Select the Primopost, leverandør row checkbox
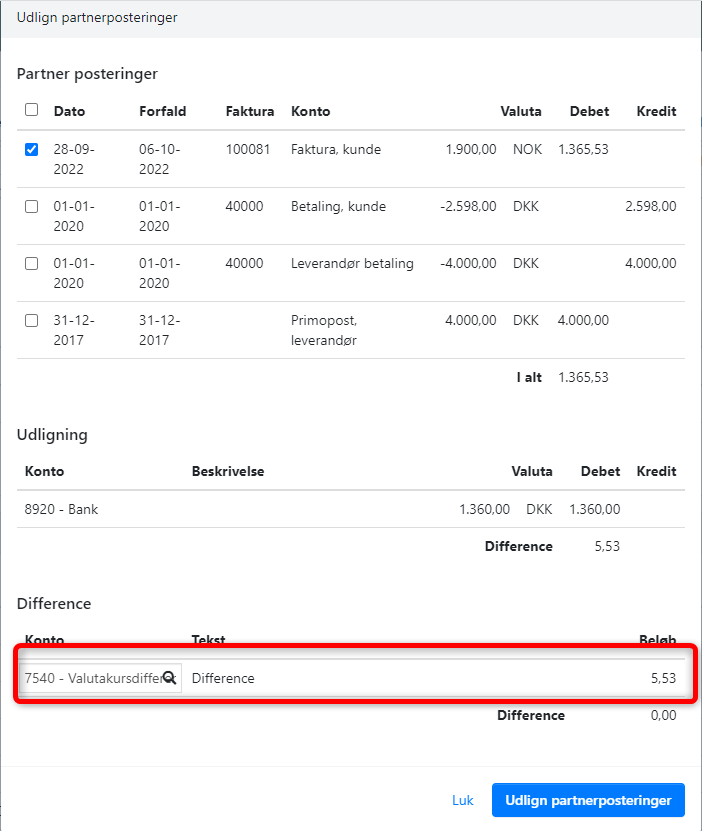Image resolution: width=702 pixels, height=831 pixels. point(31,321)
